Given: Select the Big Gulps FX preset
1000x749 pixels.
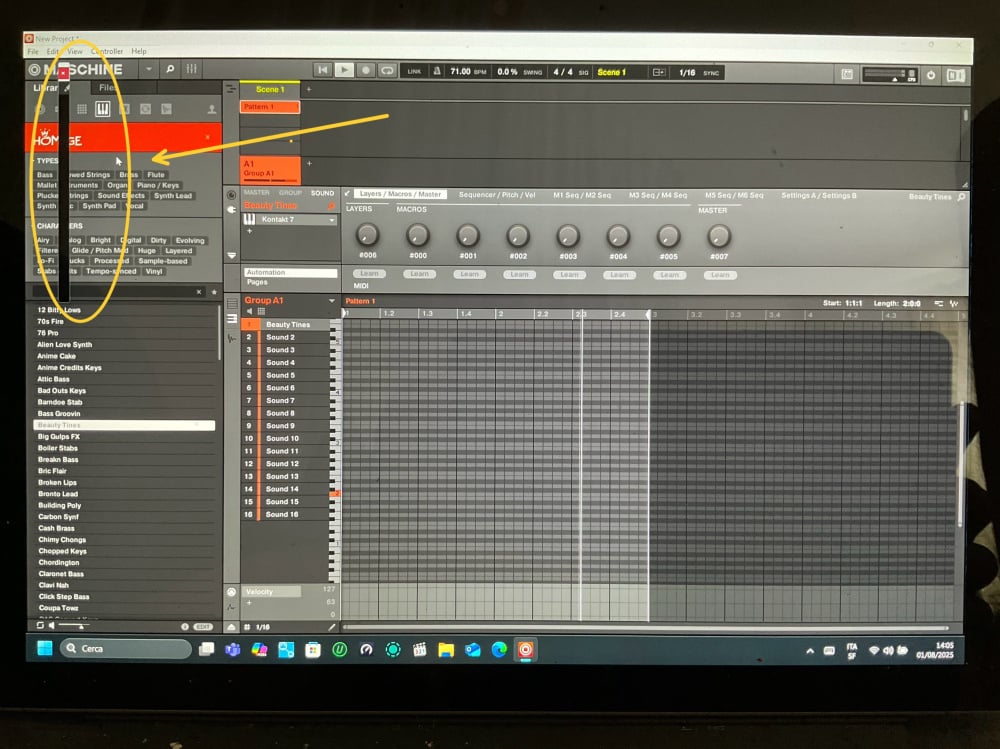Looking at the screenshot, I should (x=124, y=437).
